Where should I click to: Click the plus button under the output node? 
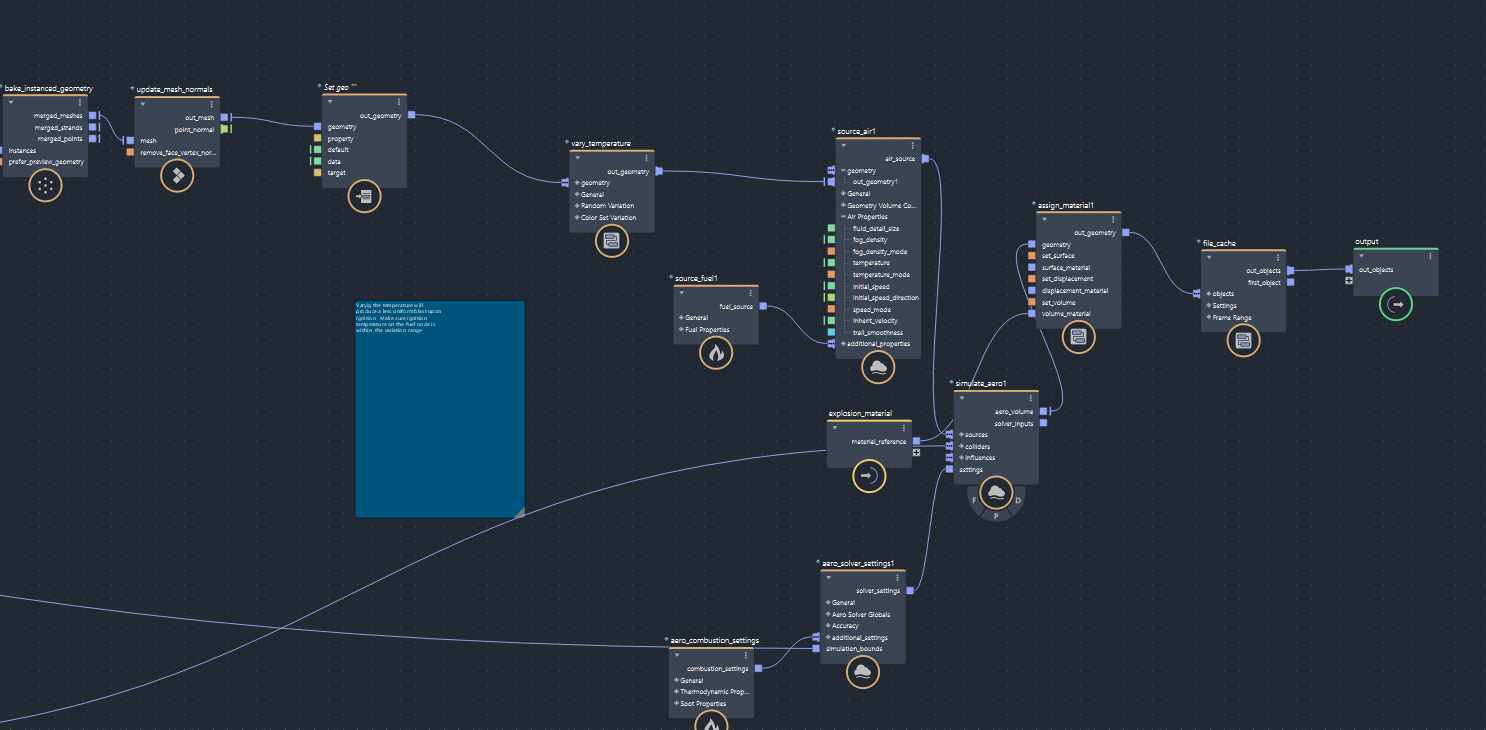1349,281
